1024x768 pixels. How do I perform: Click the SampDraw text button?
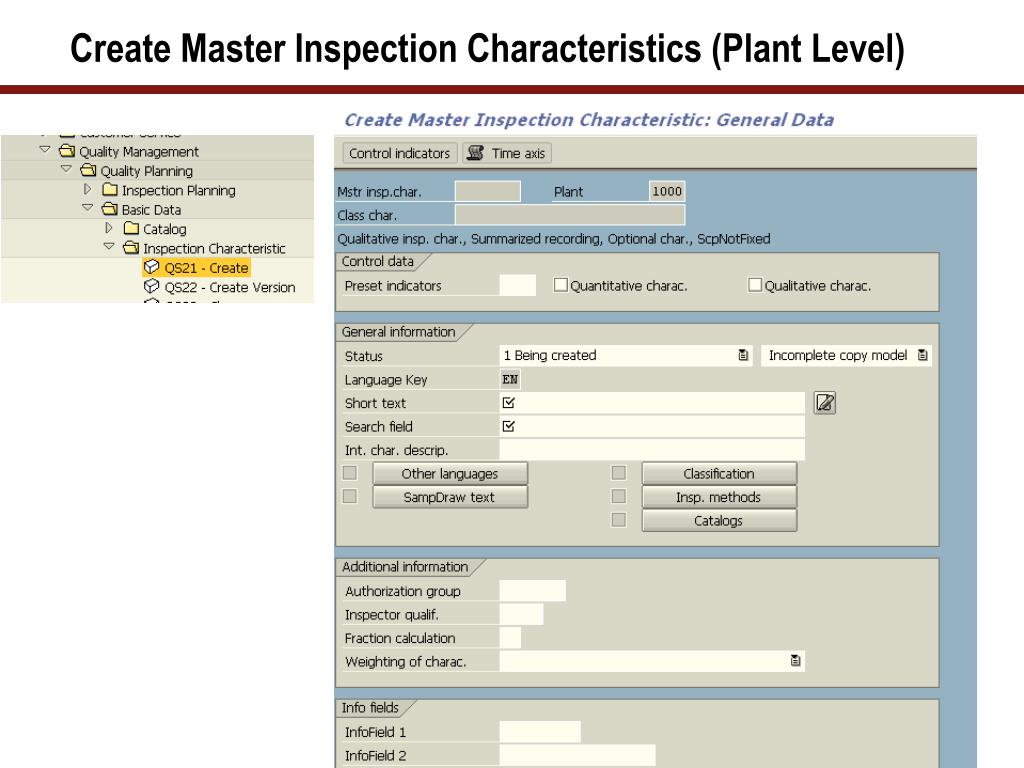pyautogui.click(x=450, y=497)
